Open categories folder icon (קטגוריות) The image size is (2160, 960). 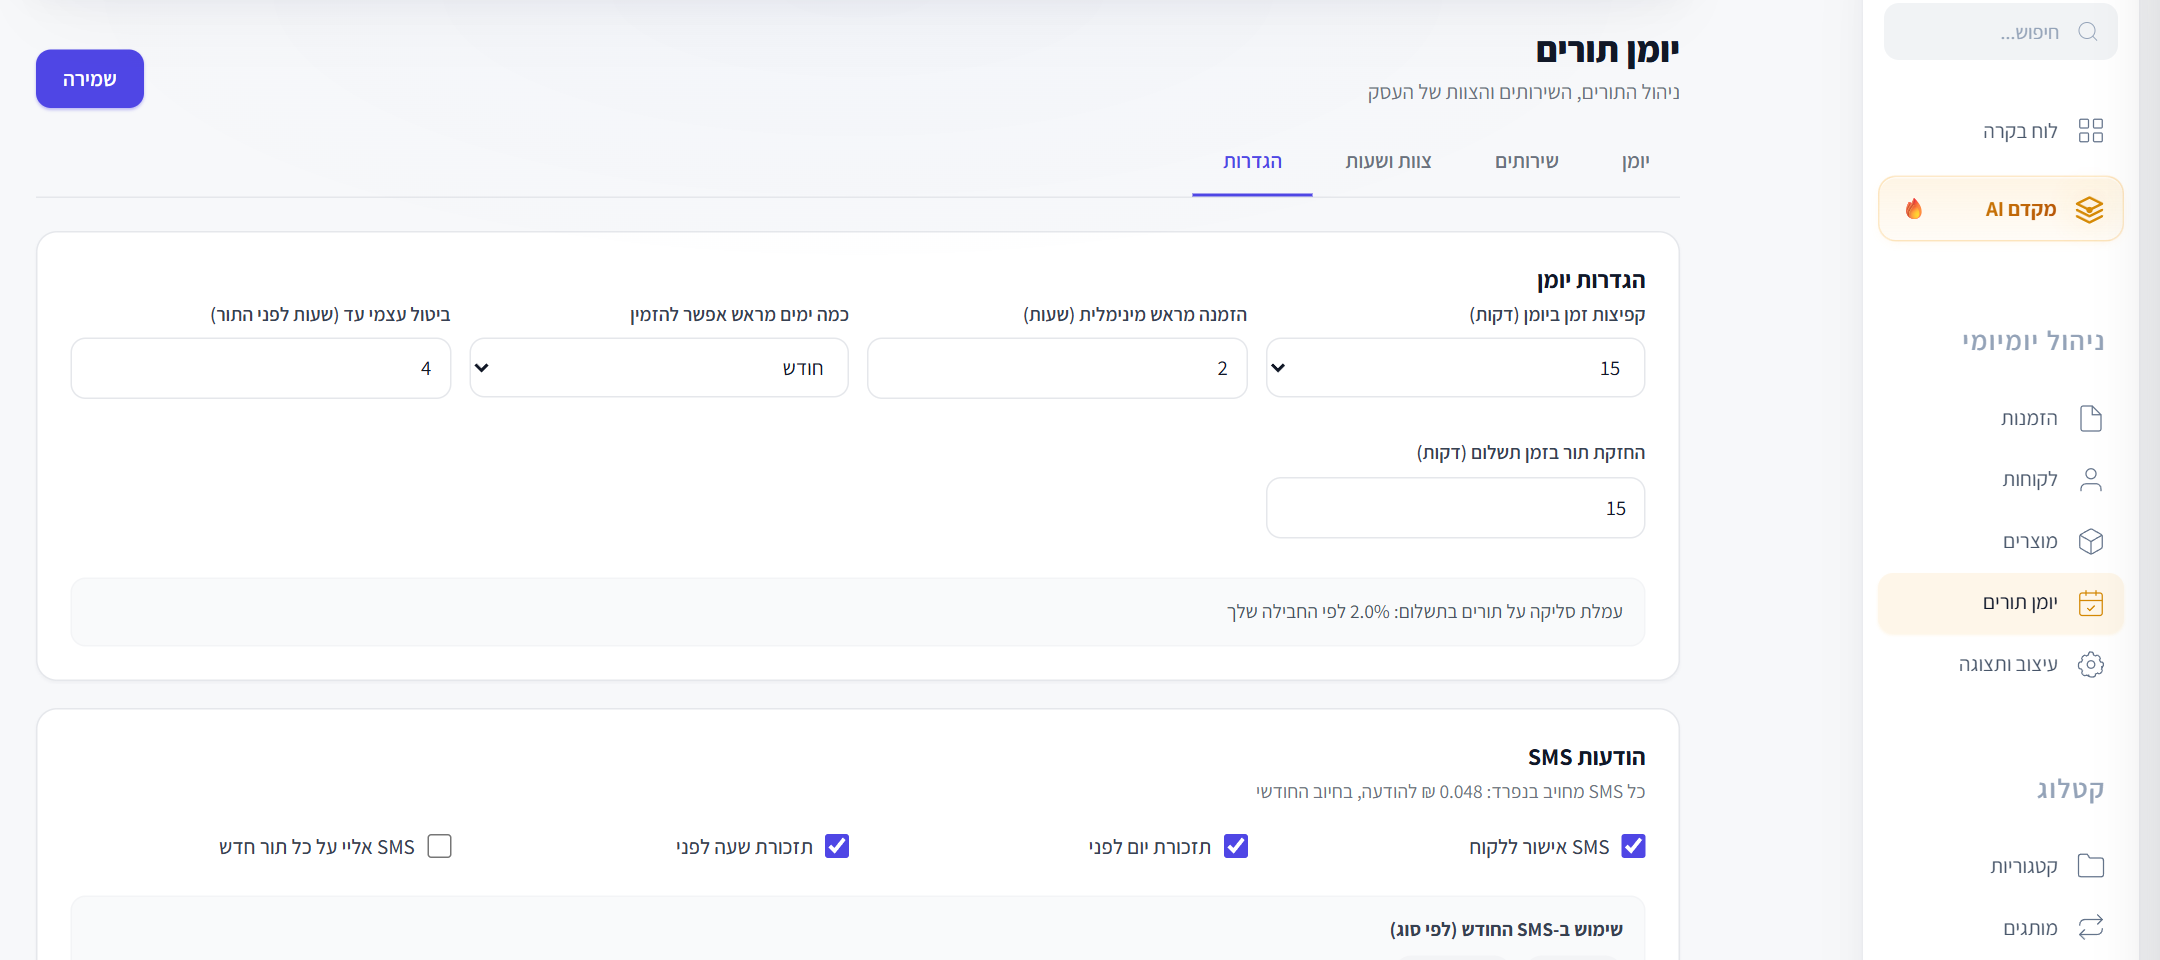point(2091,866)
